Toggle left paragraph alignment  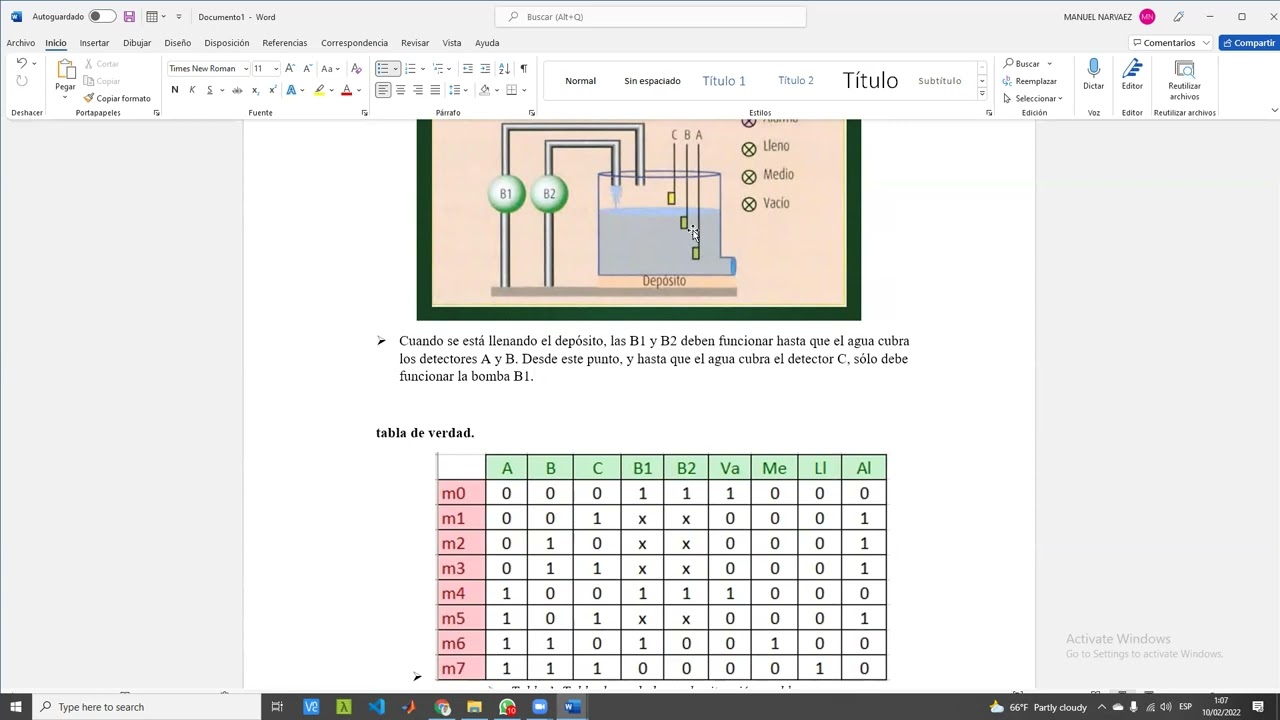(383, 90)
